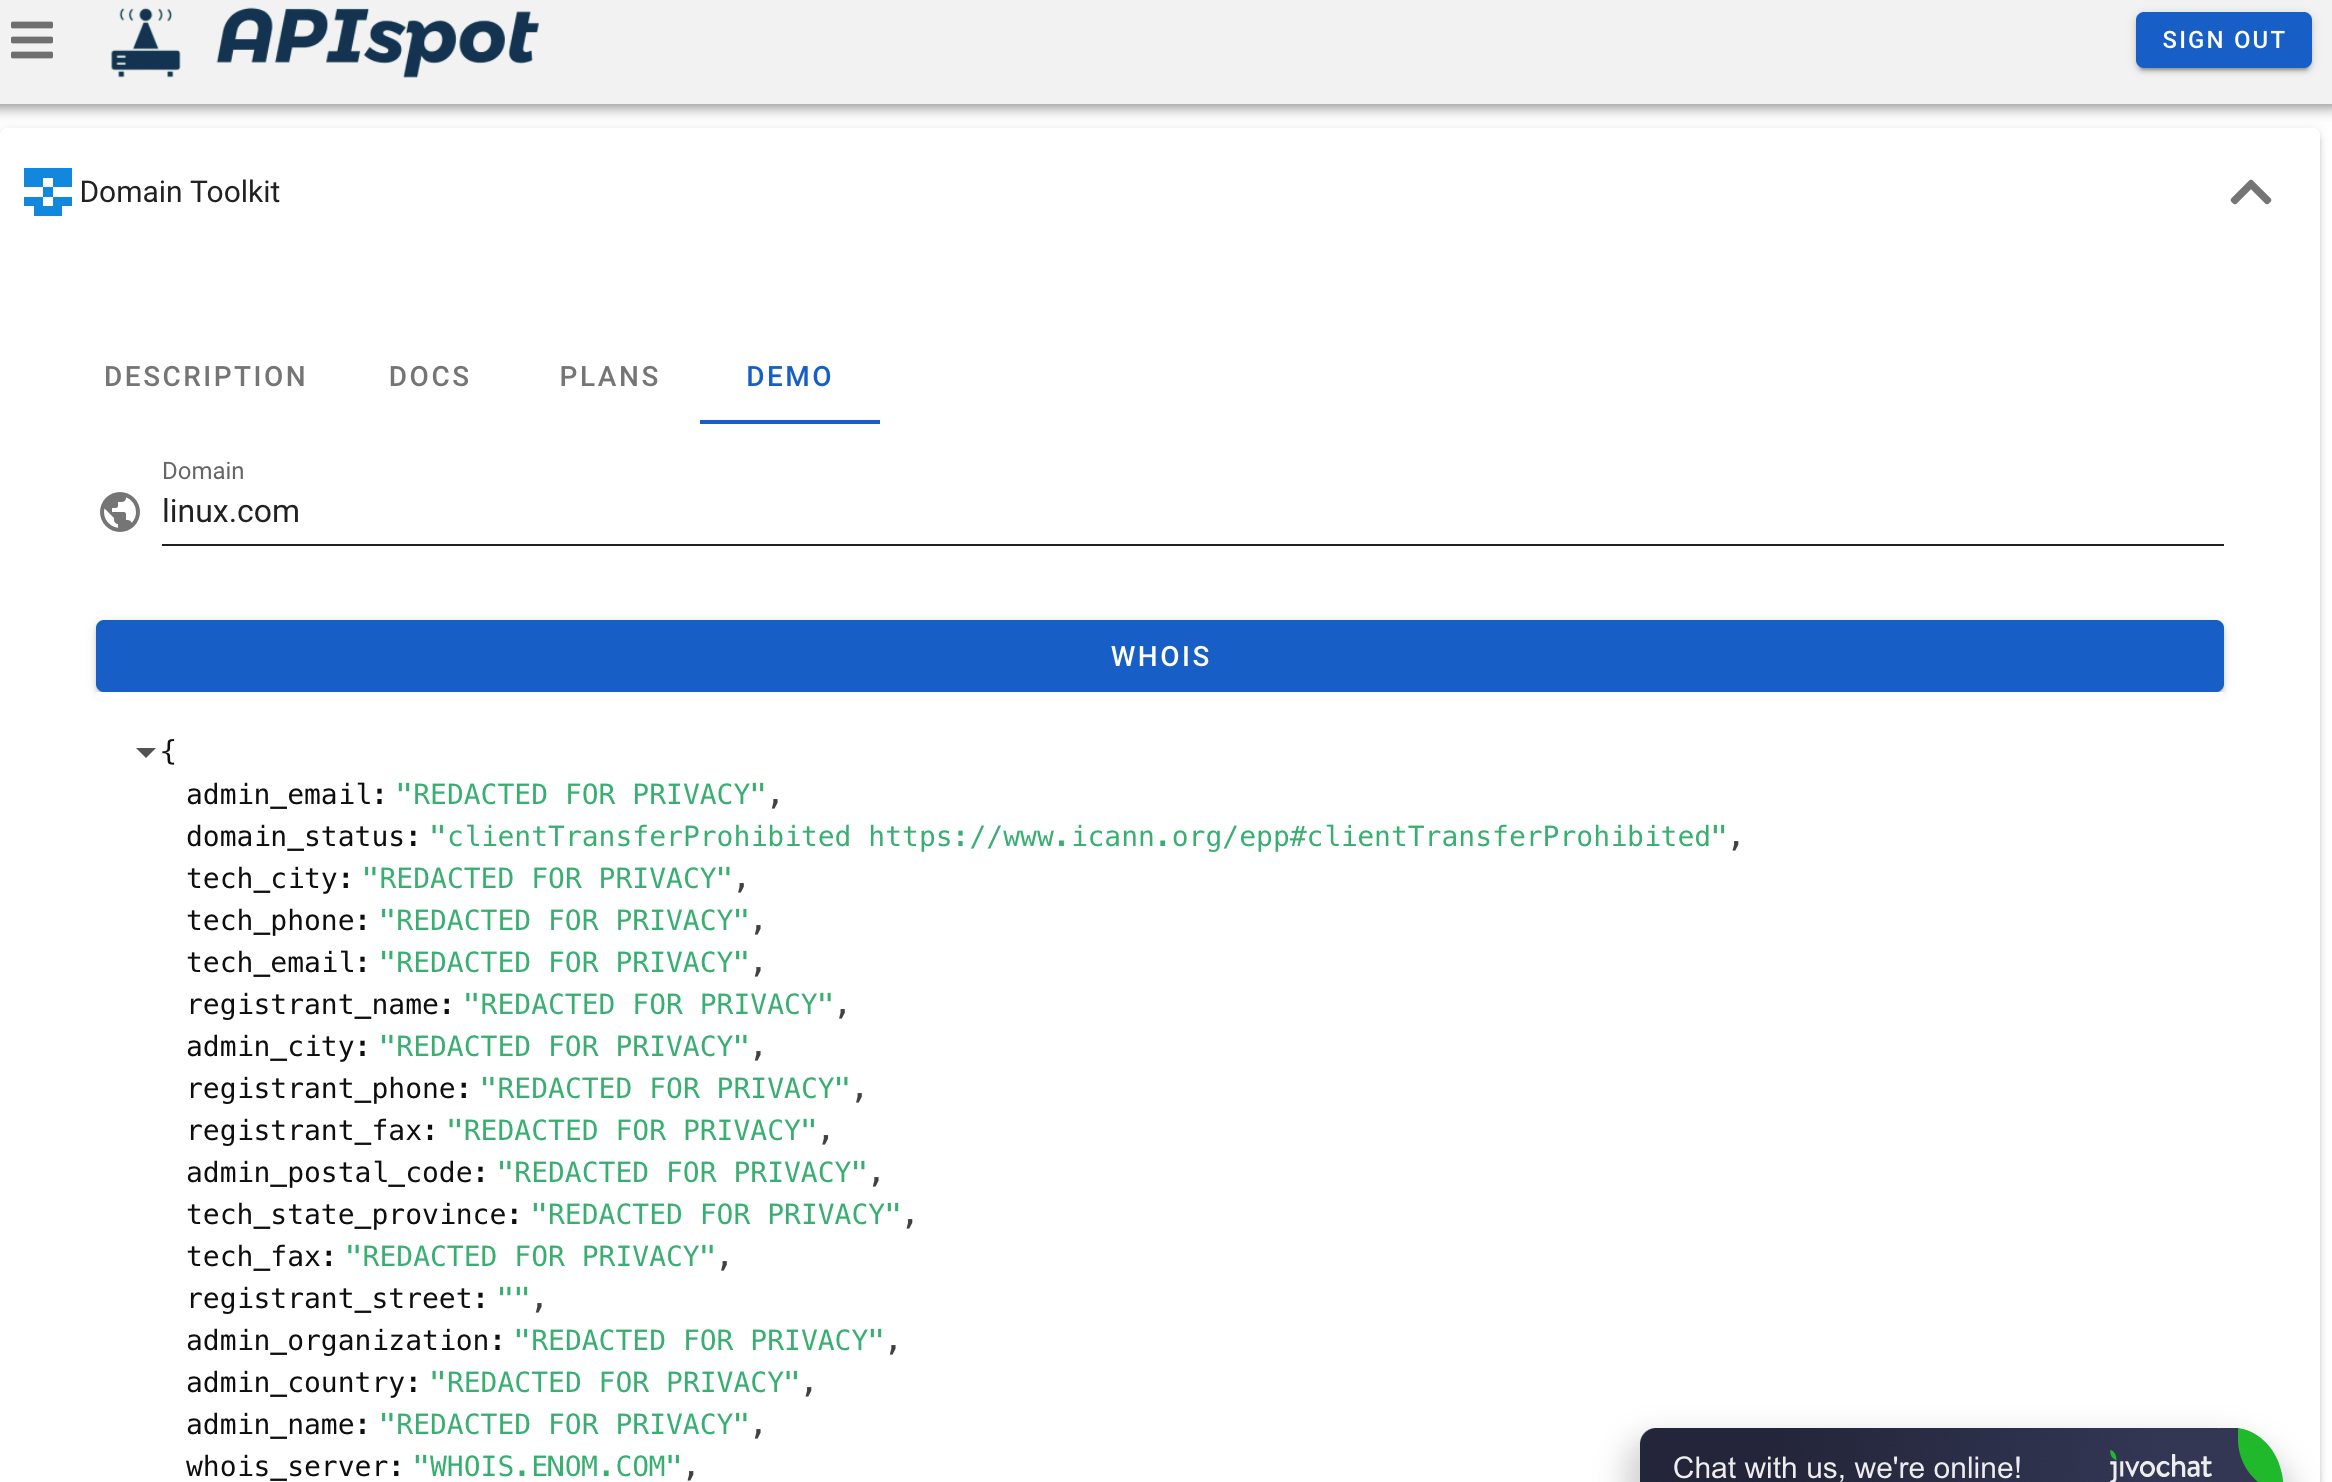Viewport: 2332px width, 1482px height.
Task: Expand the WHOIS result disclosure triangle
Action: [x=145, y=751]
